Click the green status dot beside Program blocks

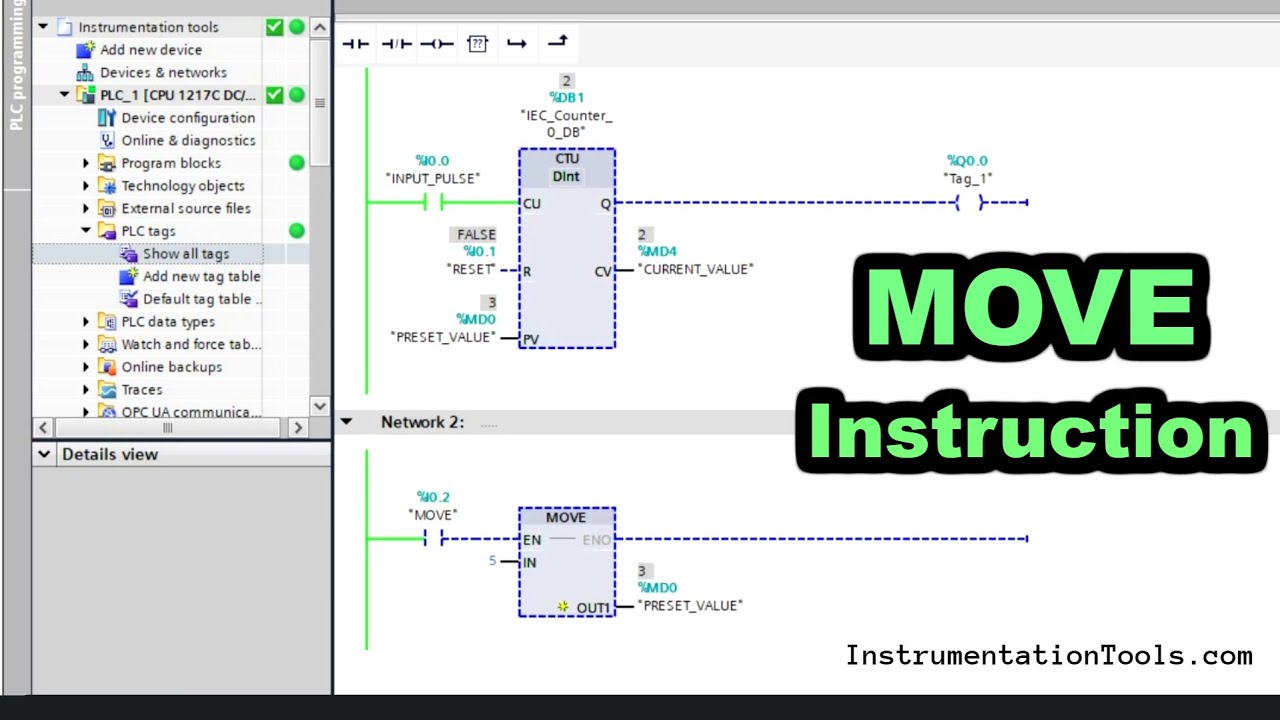[x=297, y=163]
